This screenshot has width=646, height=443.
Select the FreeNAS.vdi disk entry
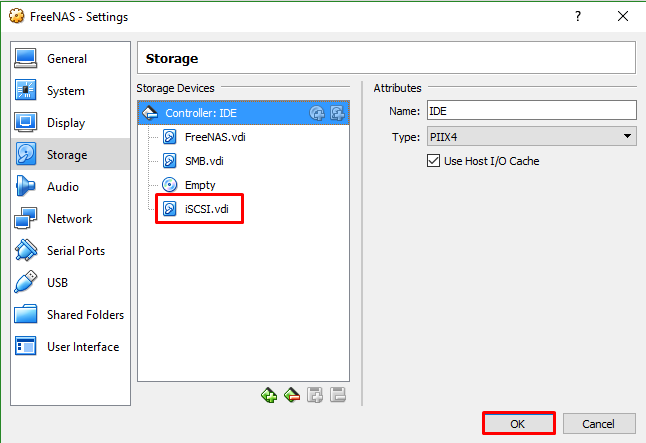point(213,137)
